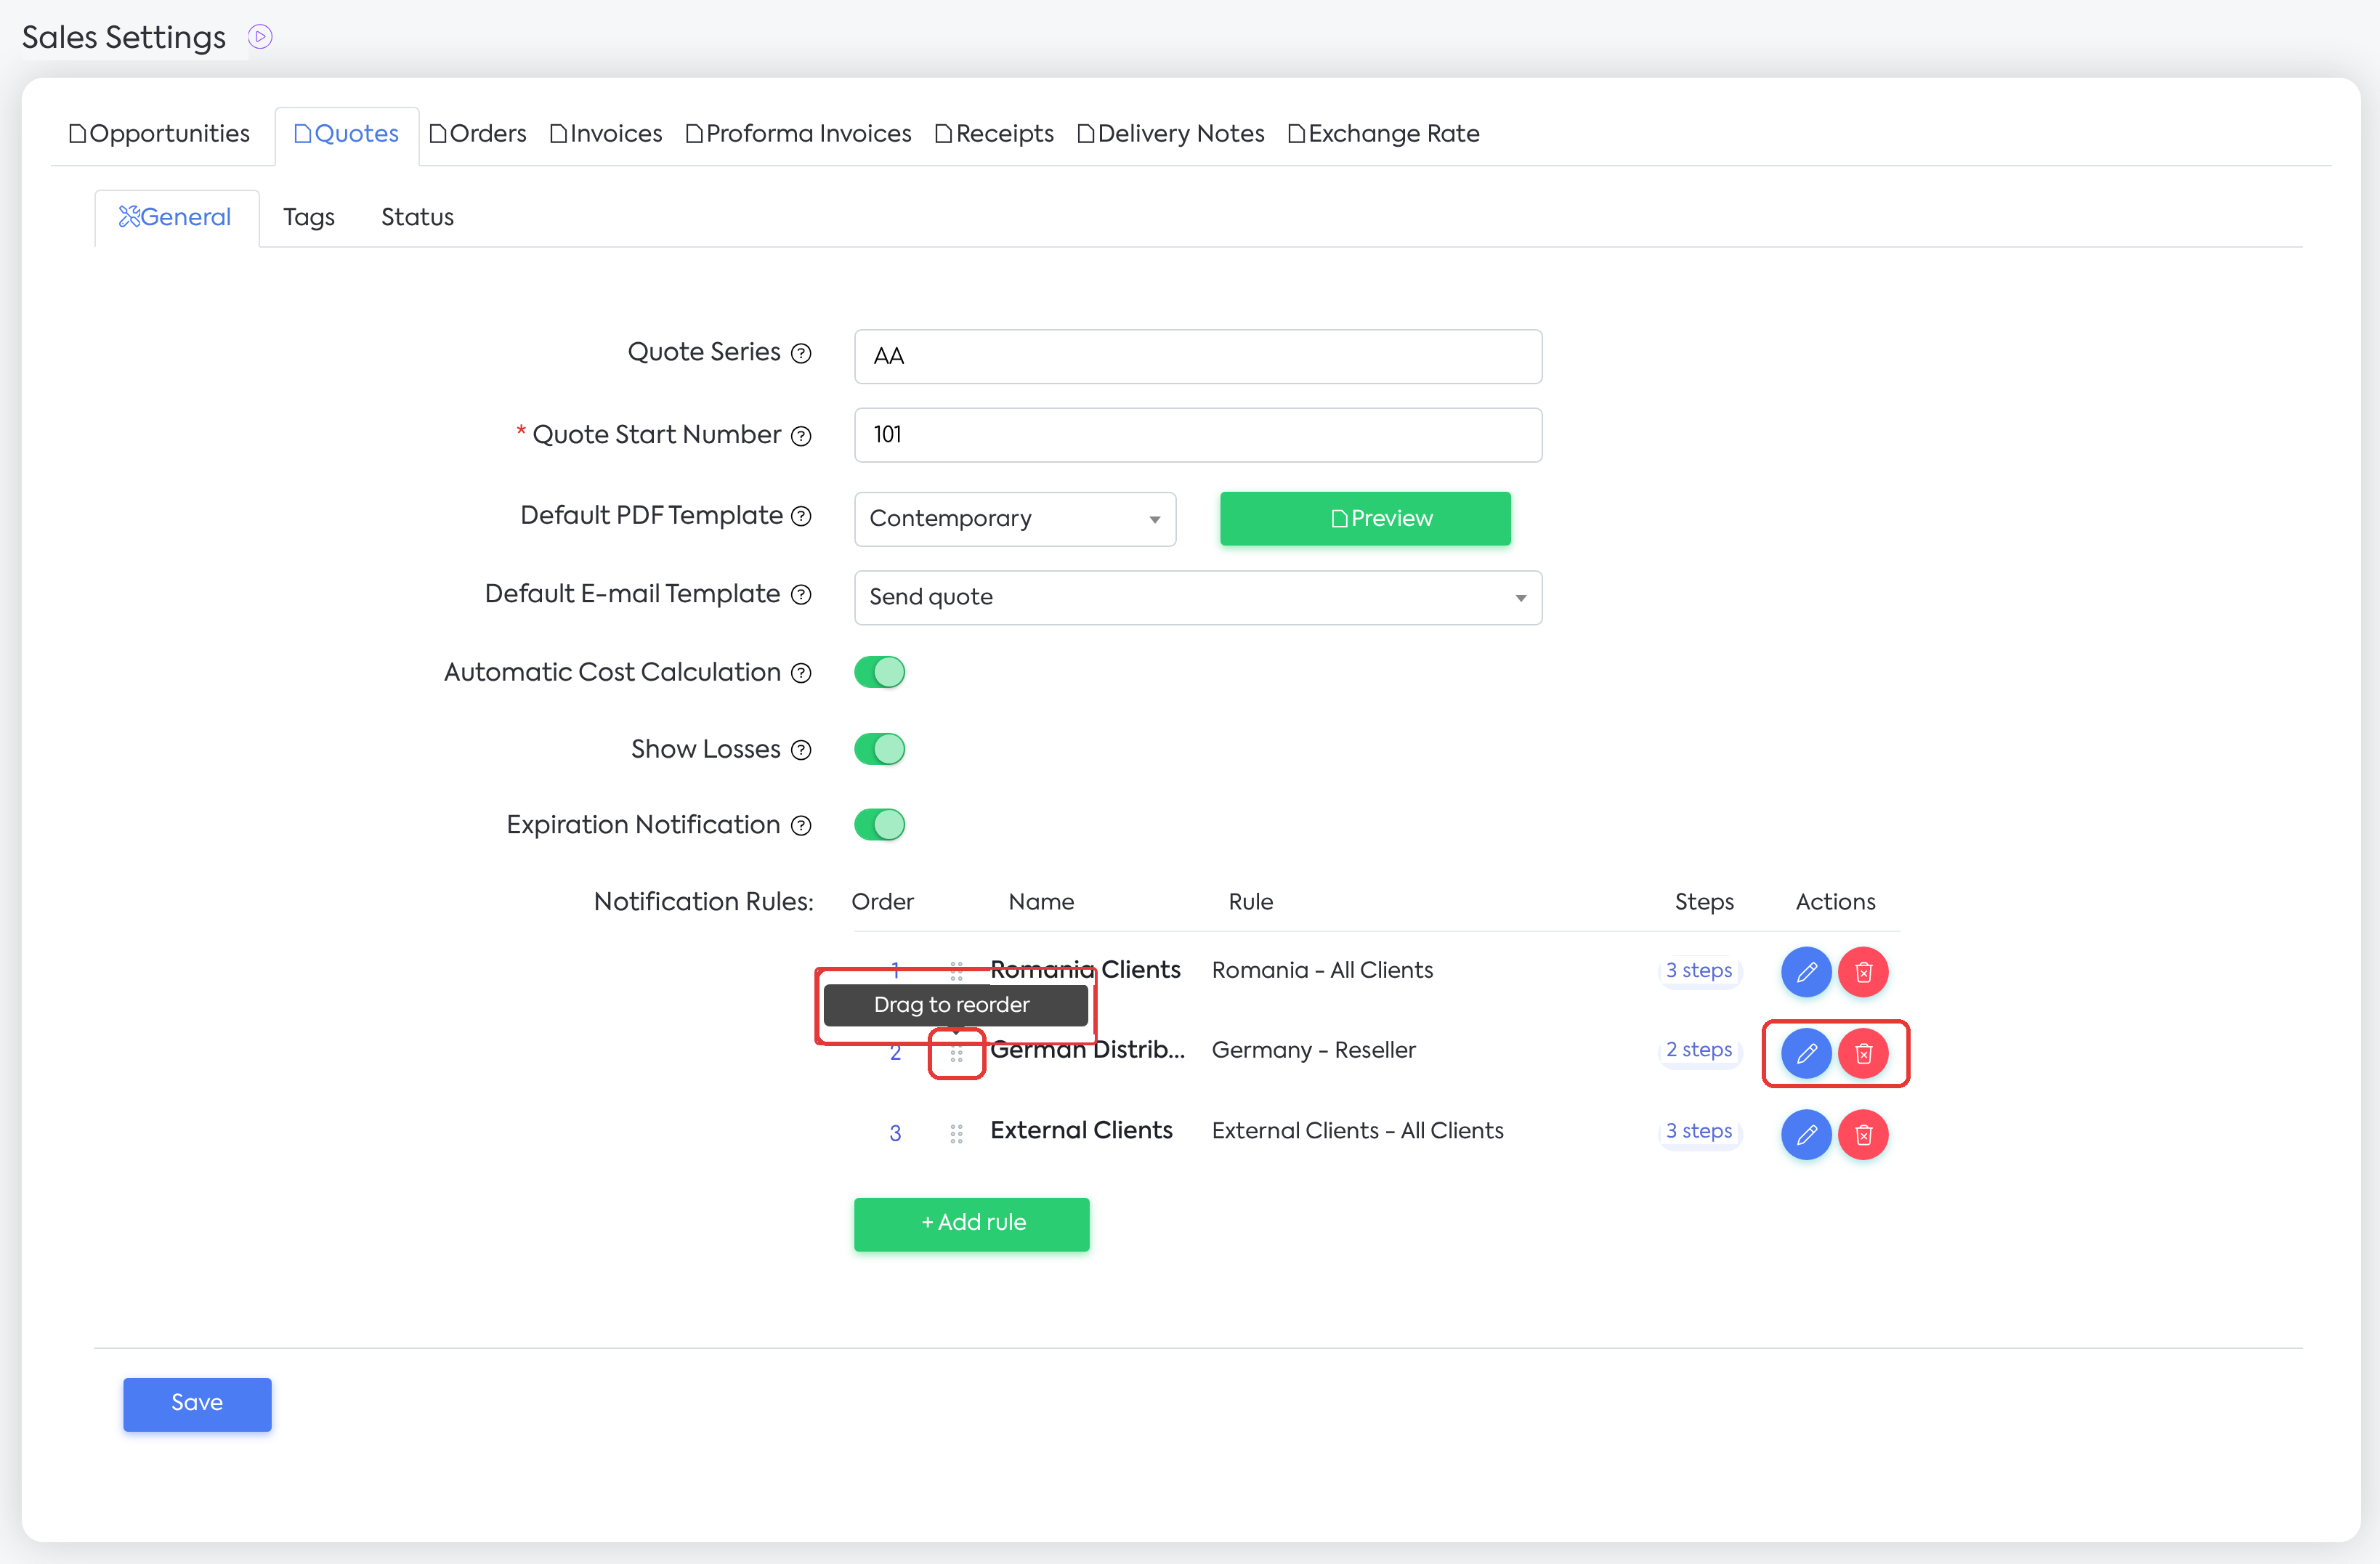
Task: Delete the German Distrib... rule
Action: (x=1863, y=1053)
